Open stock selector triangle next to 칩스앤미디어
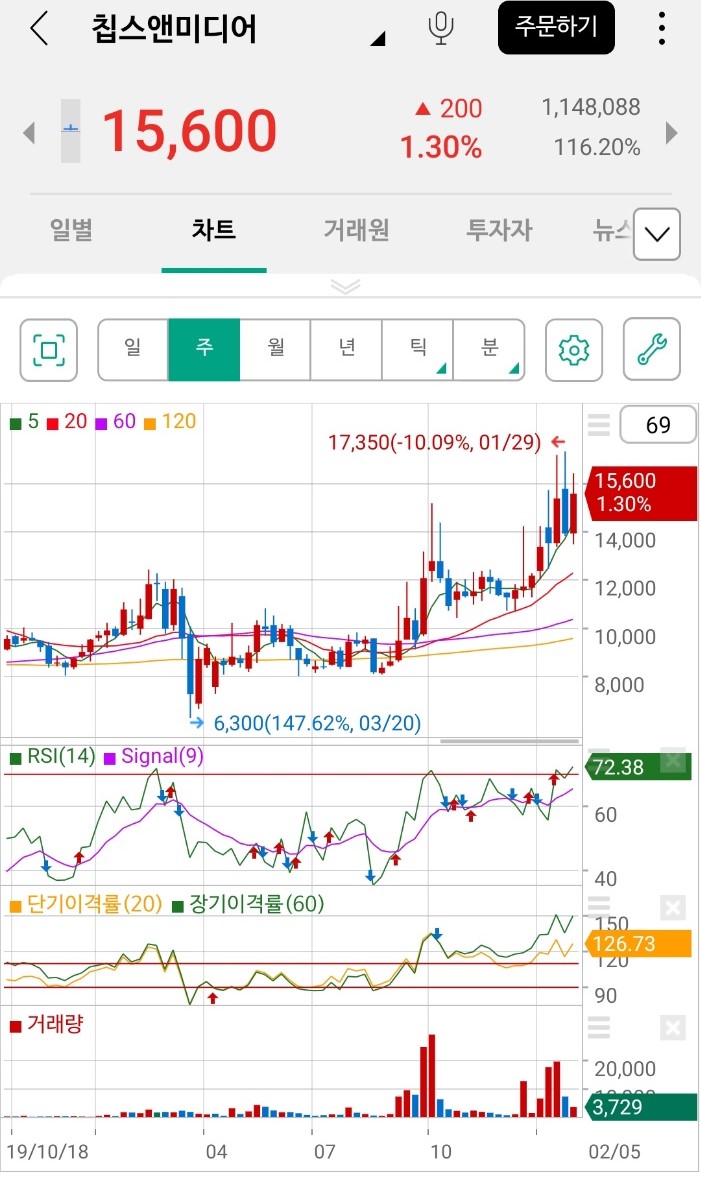This screenshot has height=1179, width=701. 378,38
